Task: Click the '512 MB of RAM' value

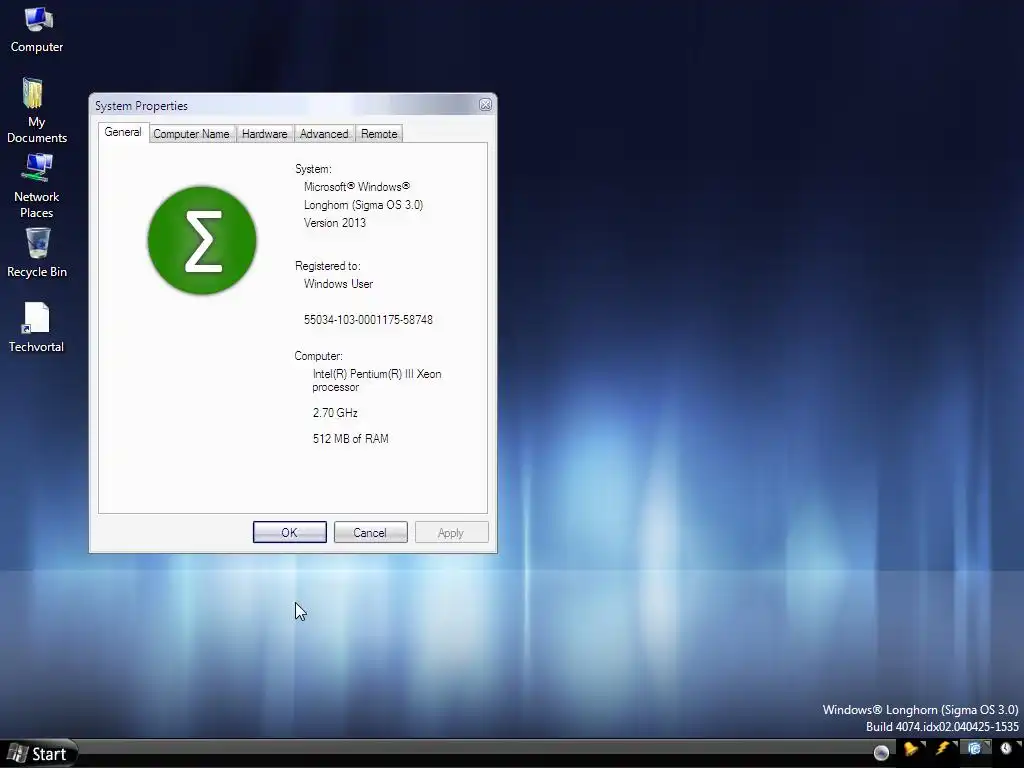Action: point(351,439)
